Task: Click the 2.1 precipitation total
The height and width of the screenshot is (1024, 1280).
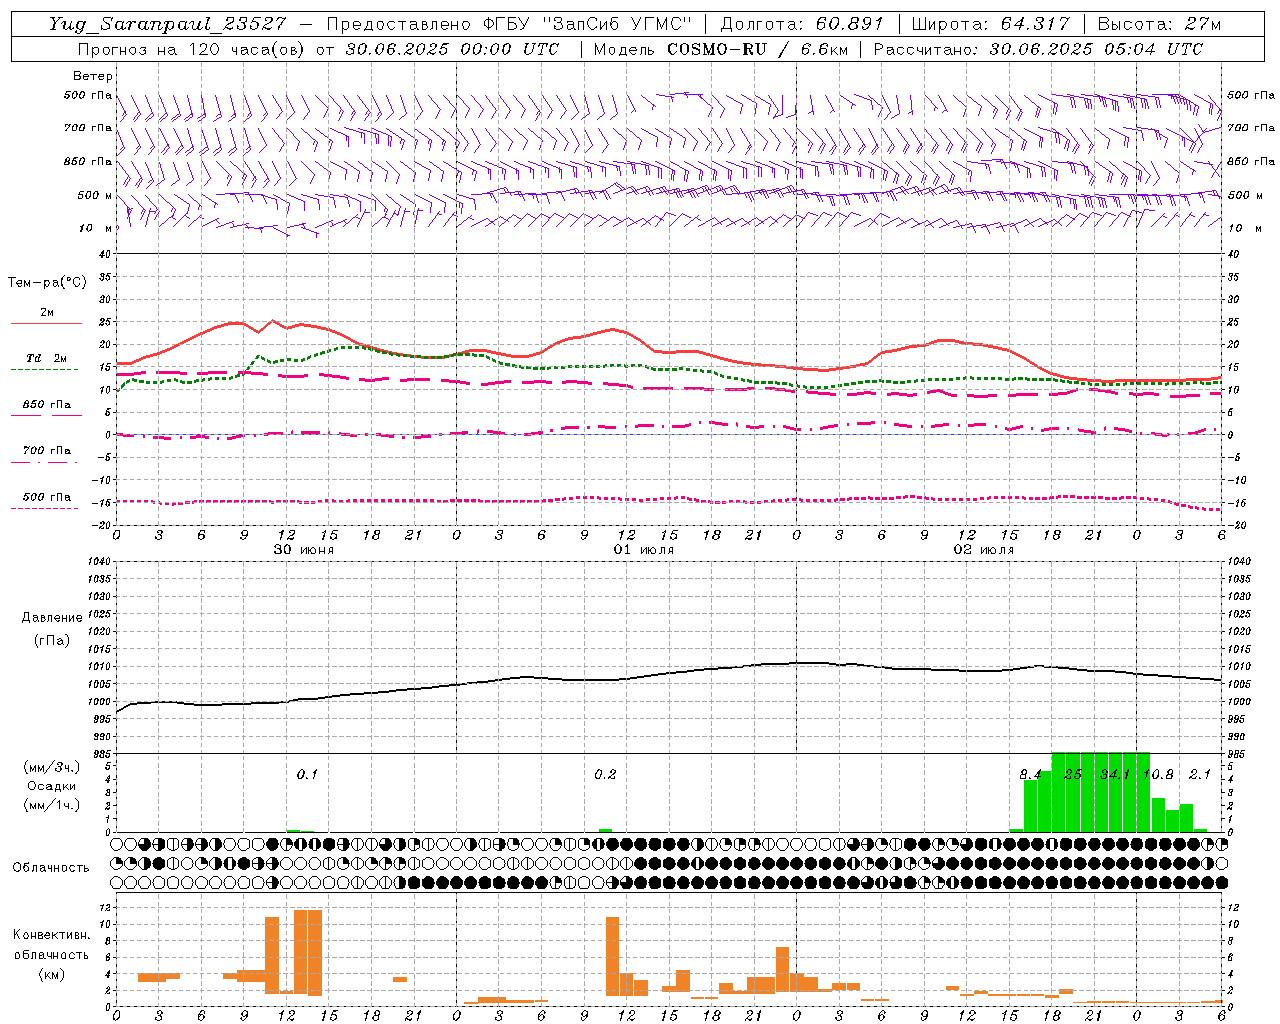Action: (1200, 774)
